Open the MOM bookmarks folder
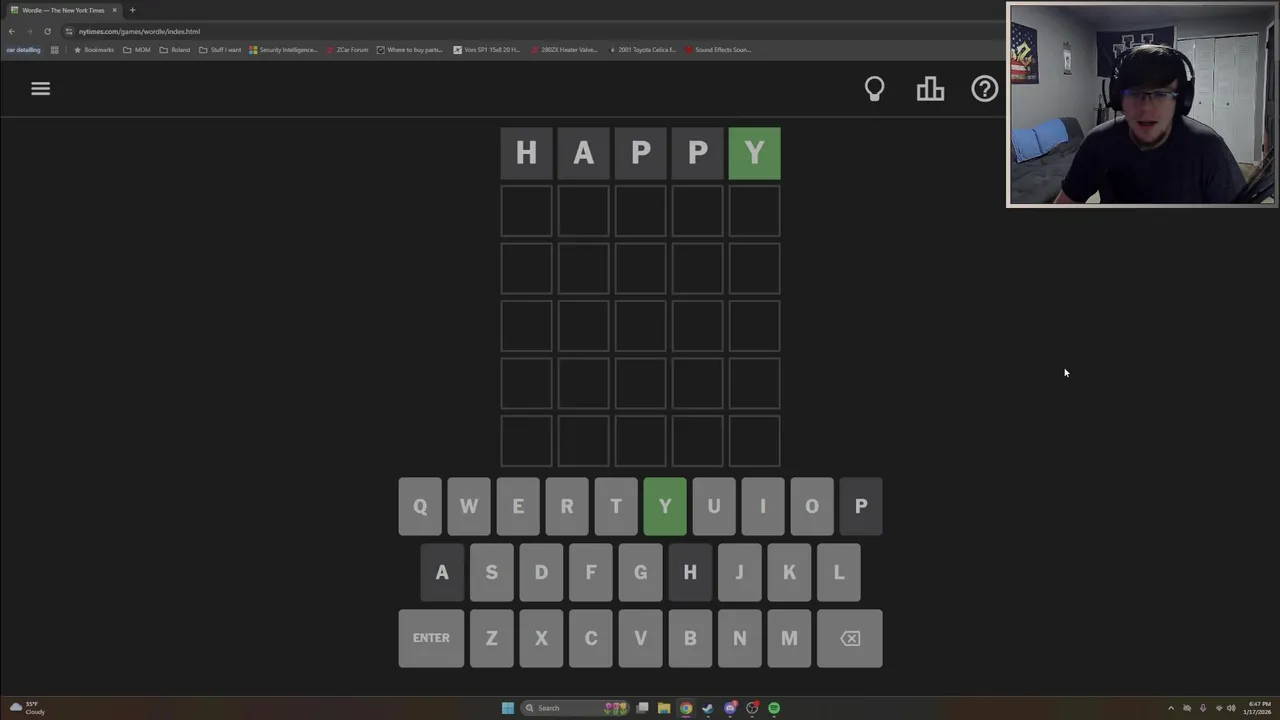Image resolution: width=1280 pixels, height=720 pixels. click(137, 50)
